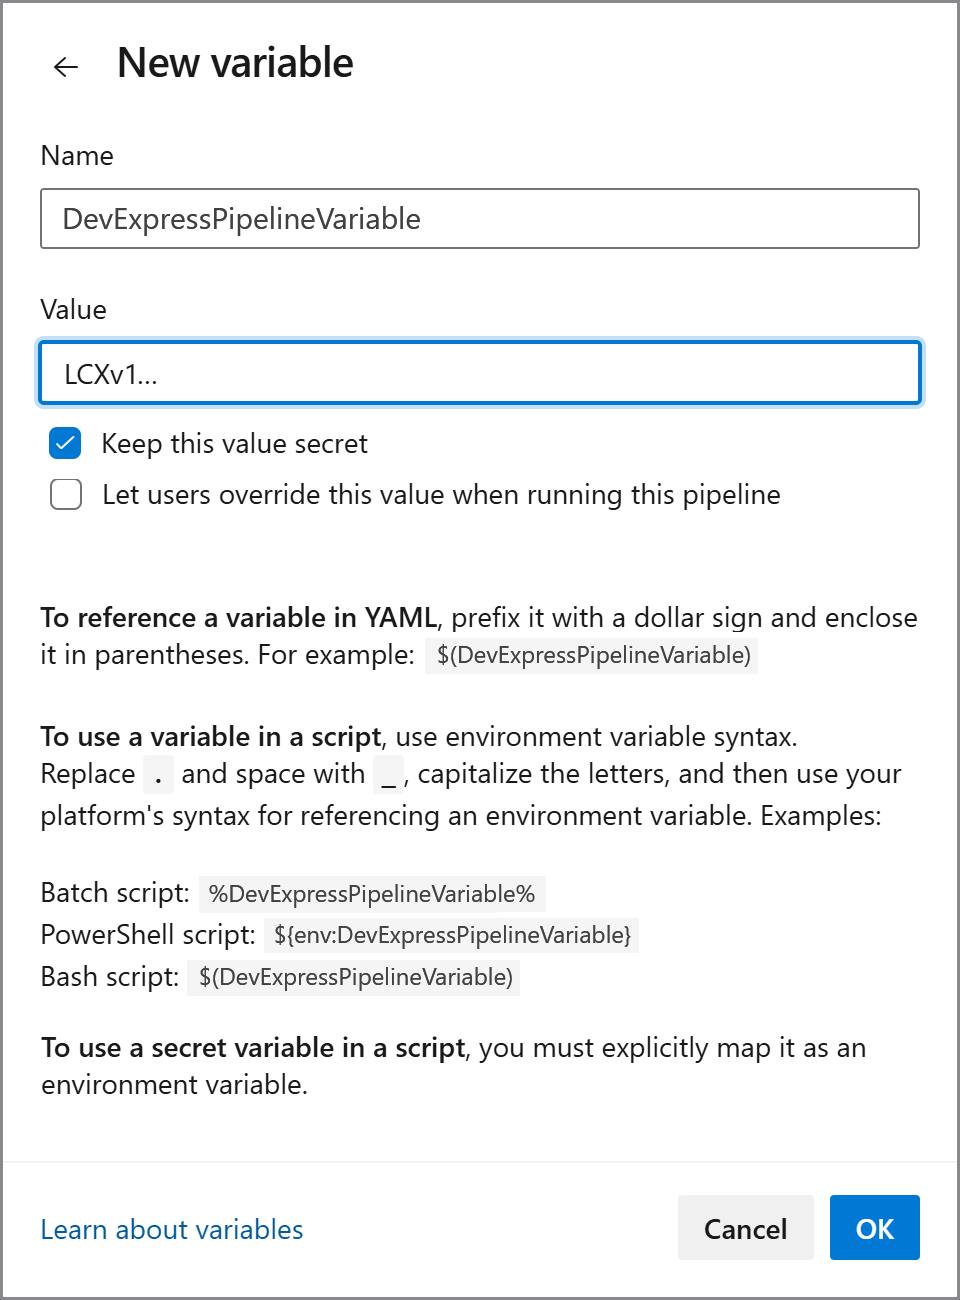The height and width of the screenshot is (1300, 960).
Task: Uncheck the Keep this value secret checkbox
Action: click(x=66, y=443)
